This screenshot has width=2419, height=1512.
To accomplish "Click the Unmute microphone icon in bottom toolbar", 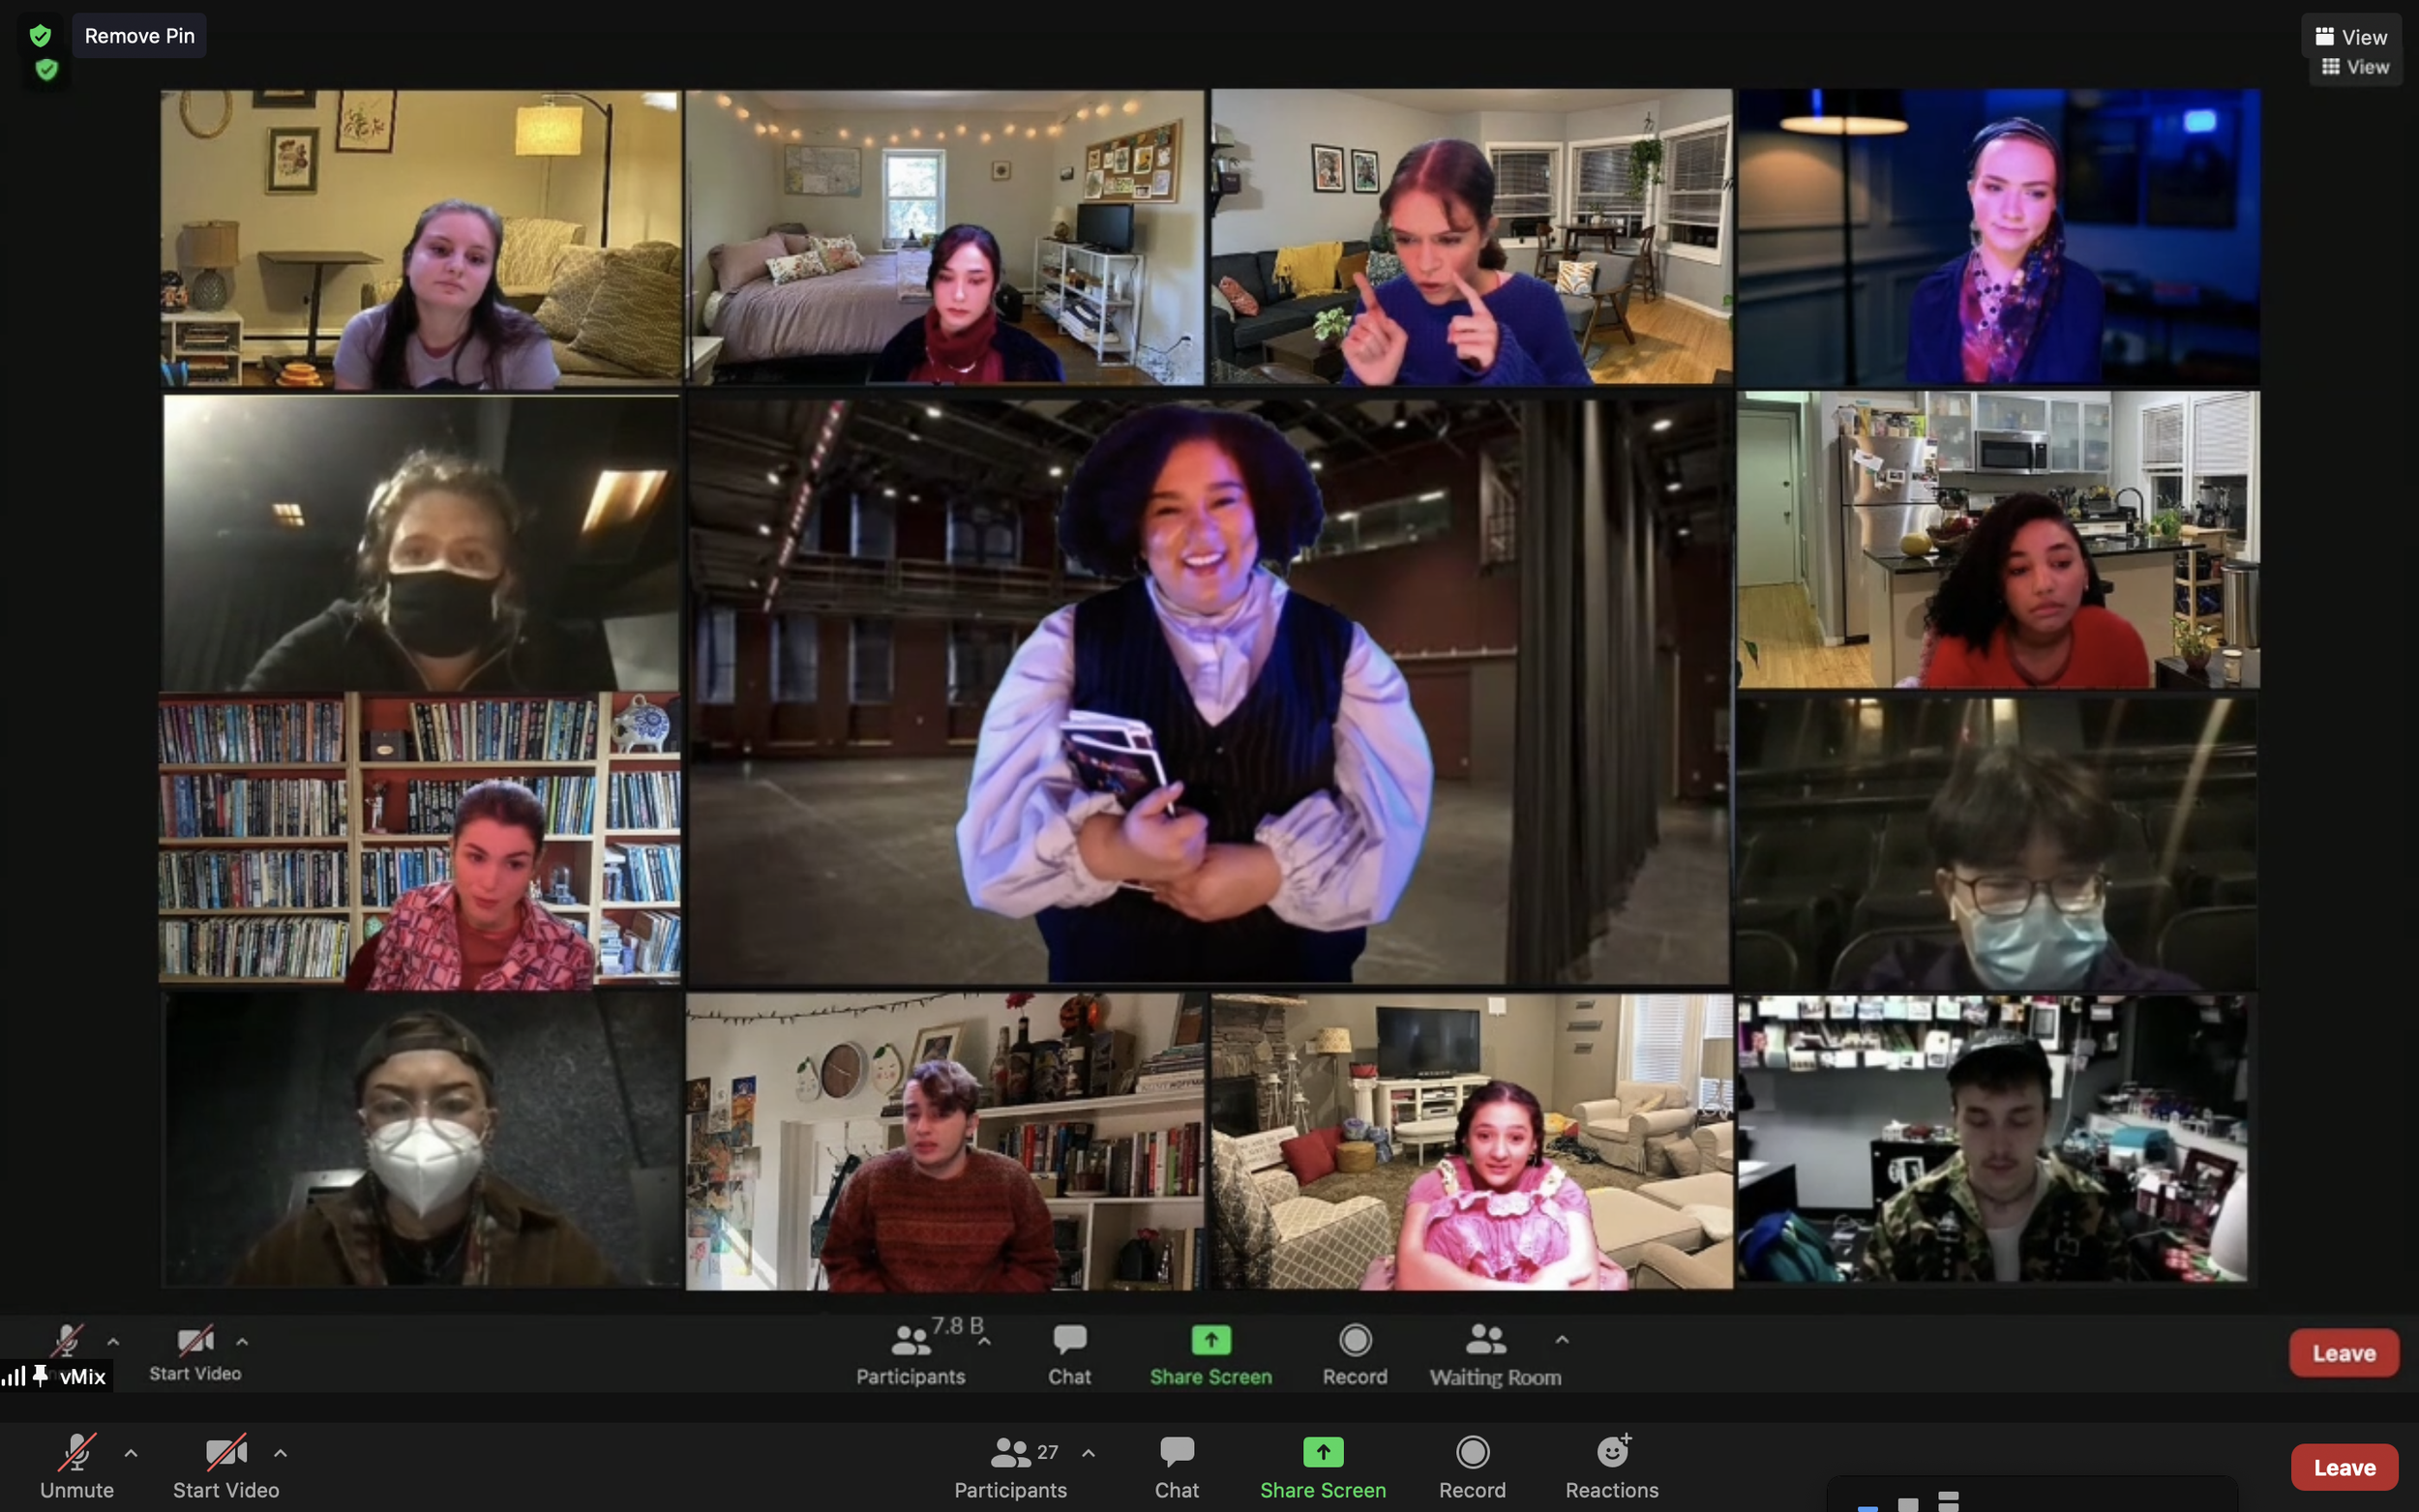I will [77, 1453].
